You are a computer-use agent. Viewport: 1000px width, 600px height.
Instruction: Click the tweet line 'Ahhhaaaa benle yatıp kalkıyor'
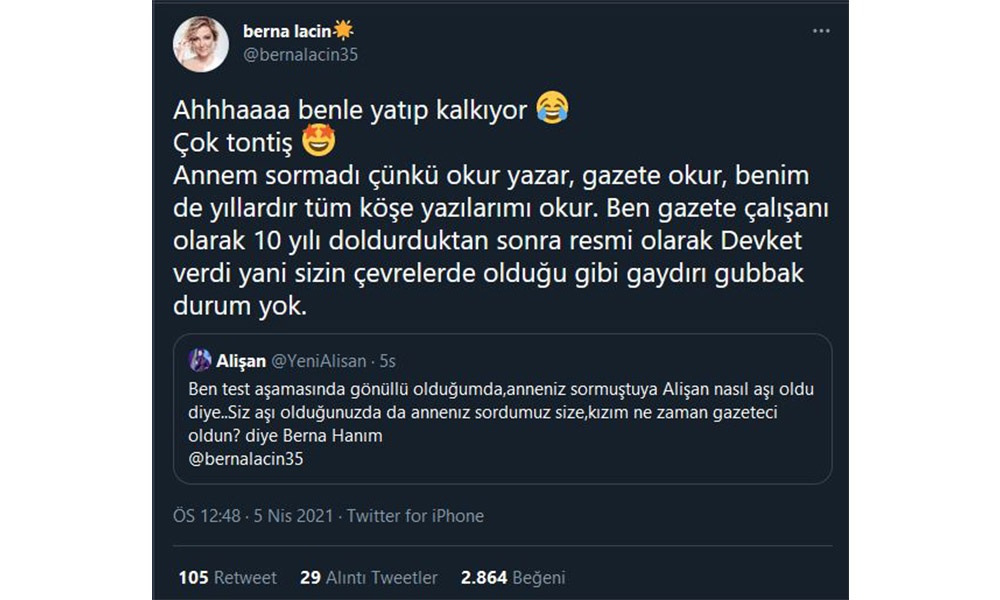pos(350,110)
